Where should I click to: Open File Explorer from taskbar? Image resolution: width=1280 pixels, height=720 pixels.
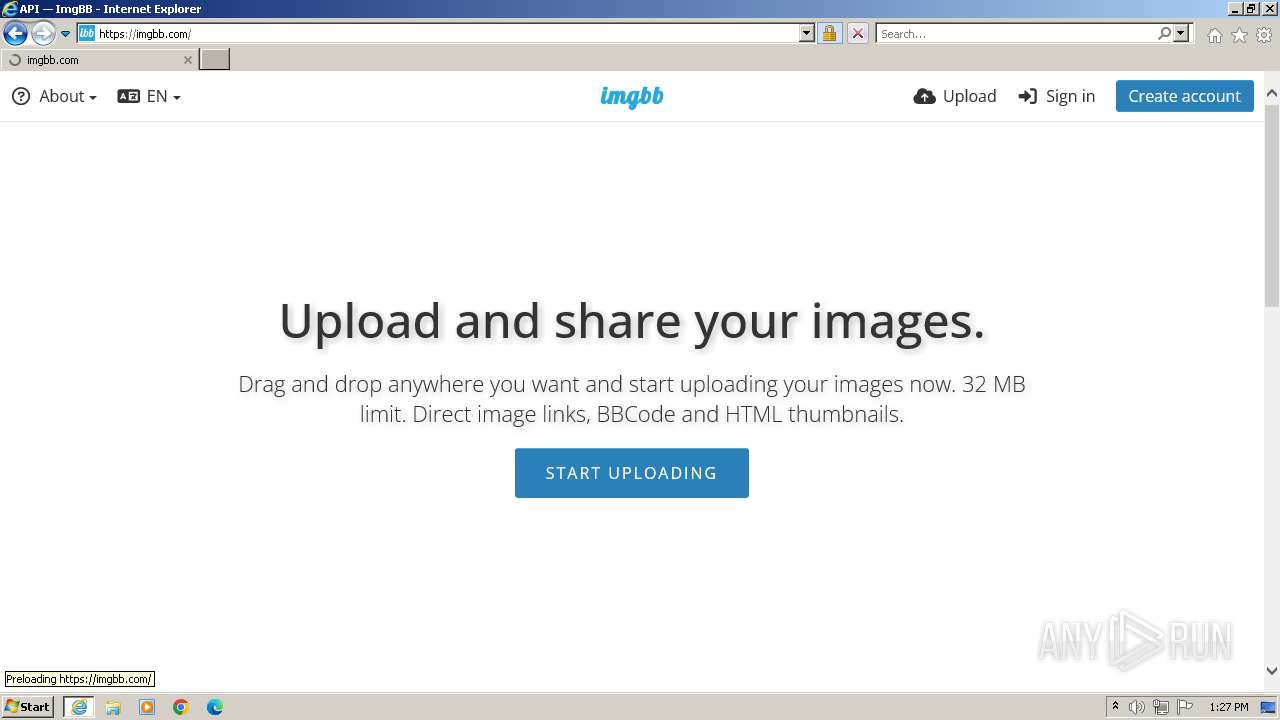(x=113, y=707)
